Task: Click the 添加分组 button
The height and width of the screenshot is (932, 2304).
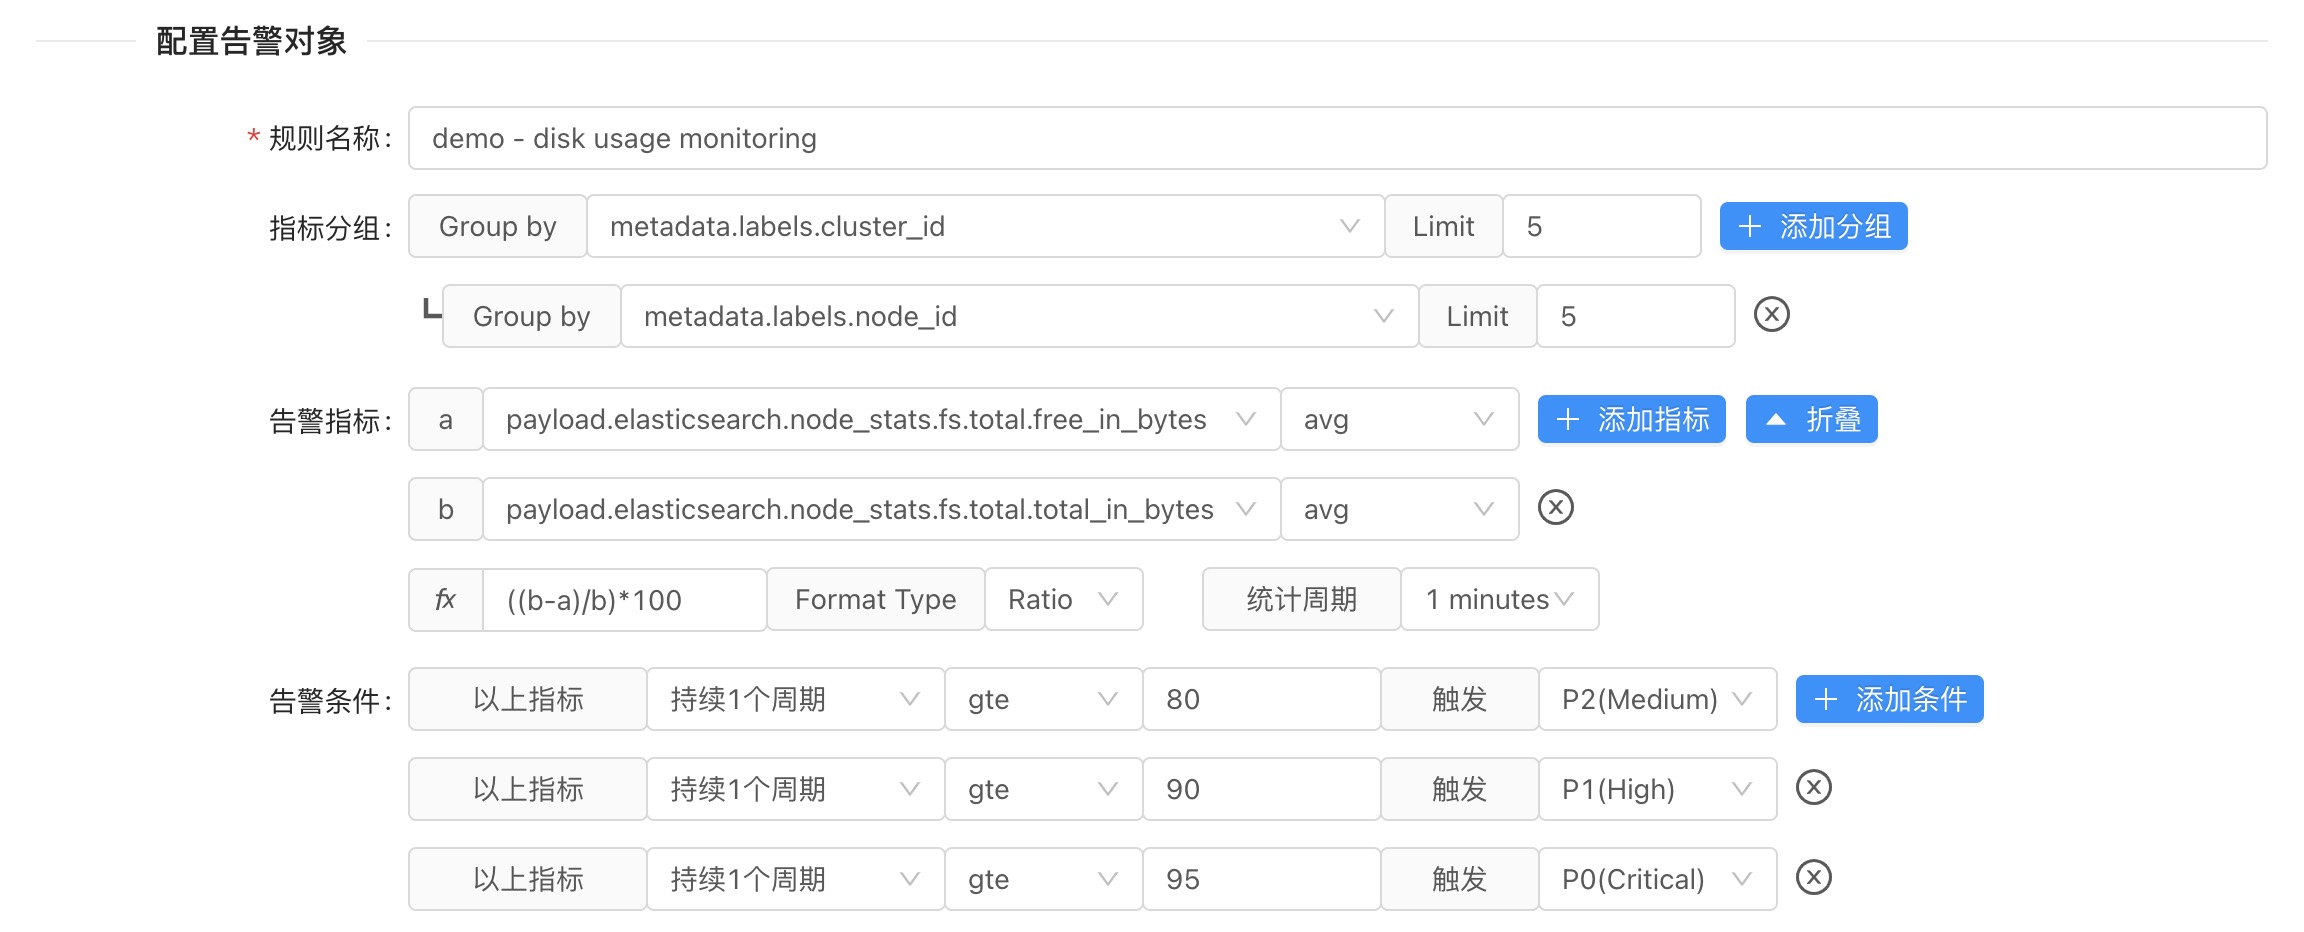Action: coord(1813,226)
